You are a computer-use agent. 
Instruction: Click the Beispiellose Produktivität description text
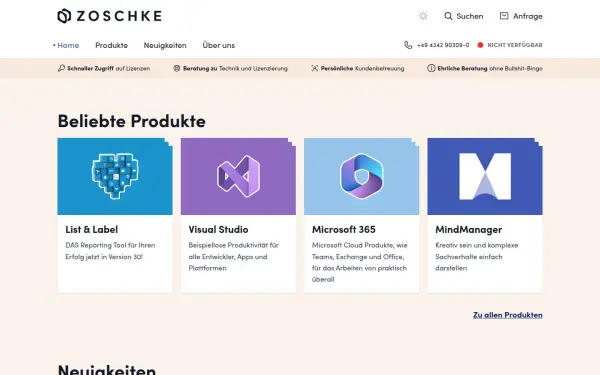(x=233, y=256)
